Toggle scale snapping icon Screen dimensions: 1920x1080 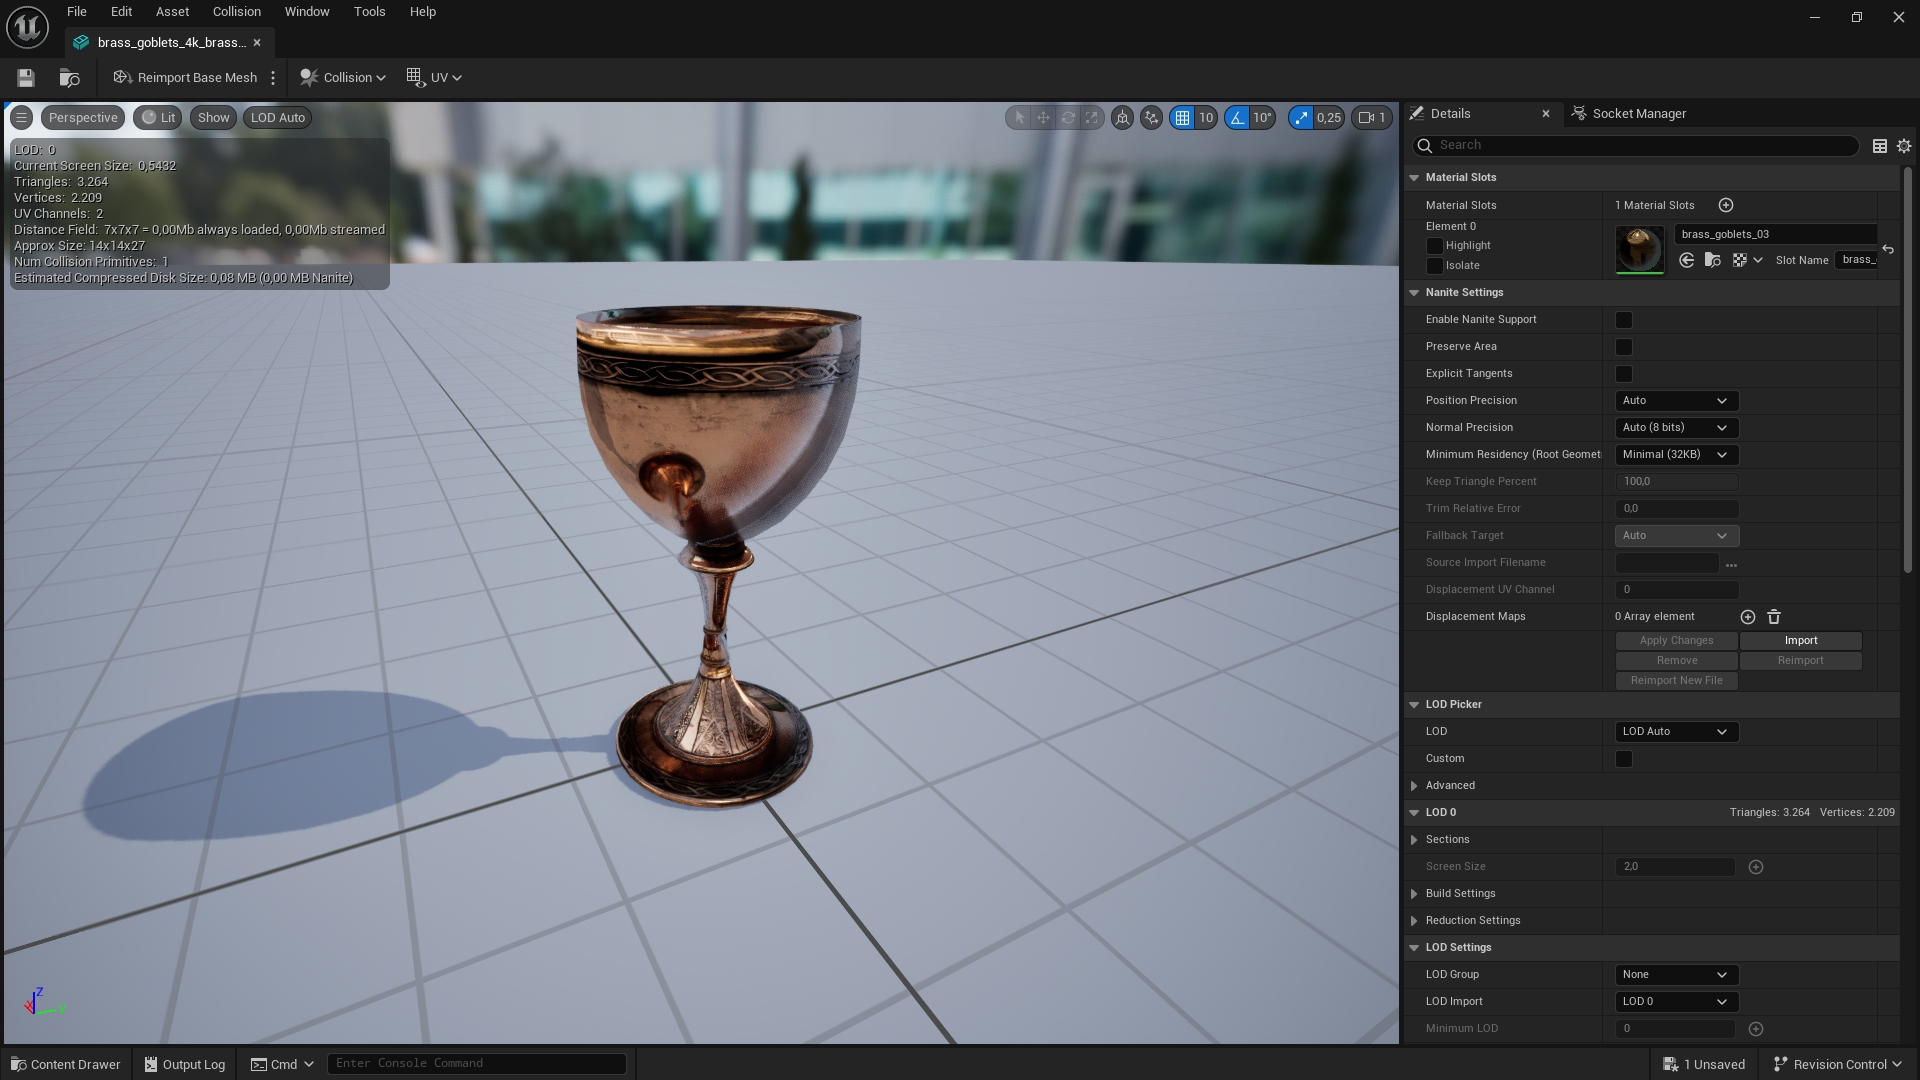1301,117
